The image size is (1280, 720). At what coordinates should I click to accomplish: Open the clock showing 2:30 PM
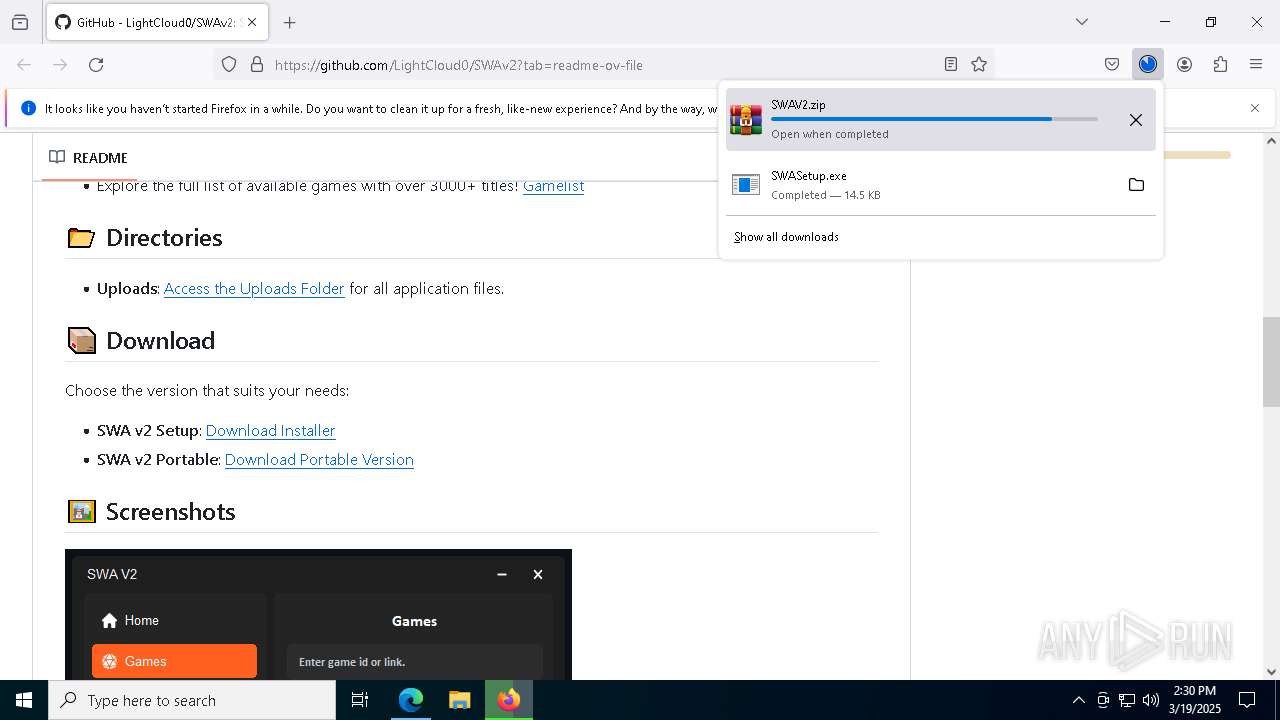pos(1194,700)
